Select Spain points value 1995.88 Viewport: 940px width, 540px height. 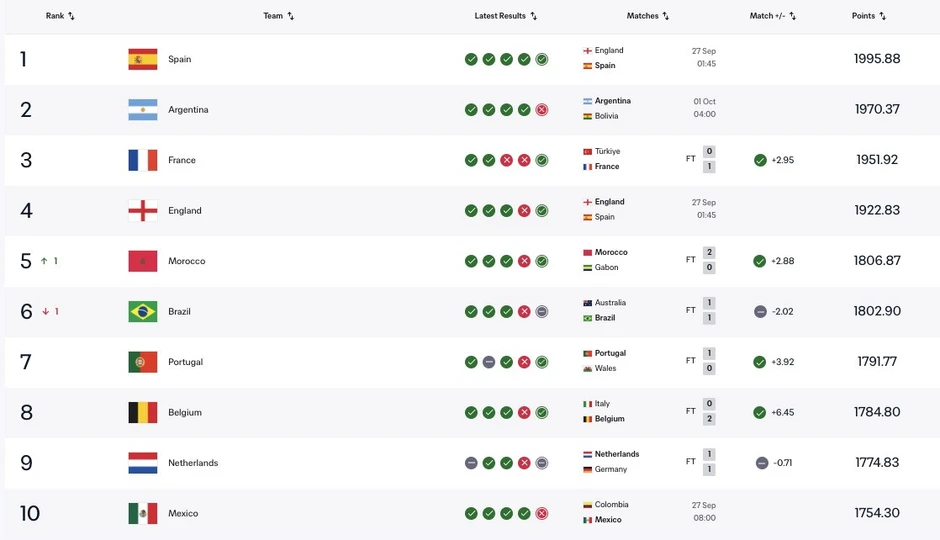(x=877, y=59)
